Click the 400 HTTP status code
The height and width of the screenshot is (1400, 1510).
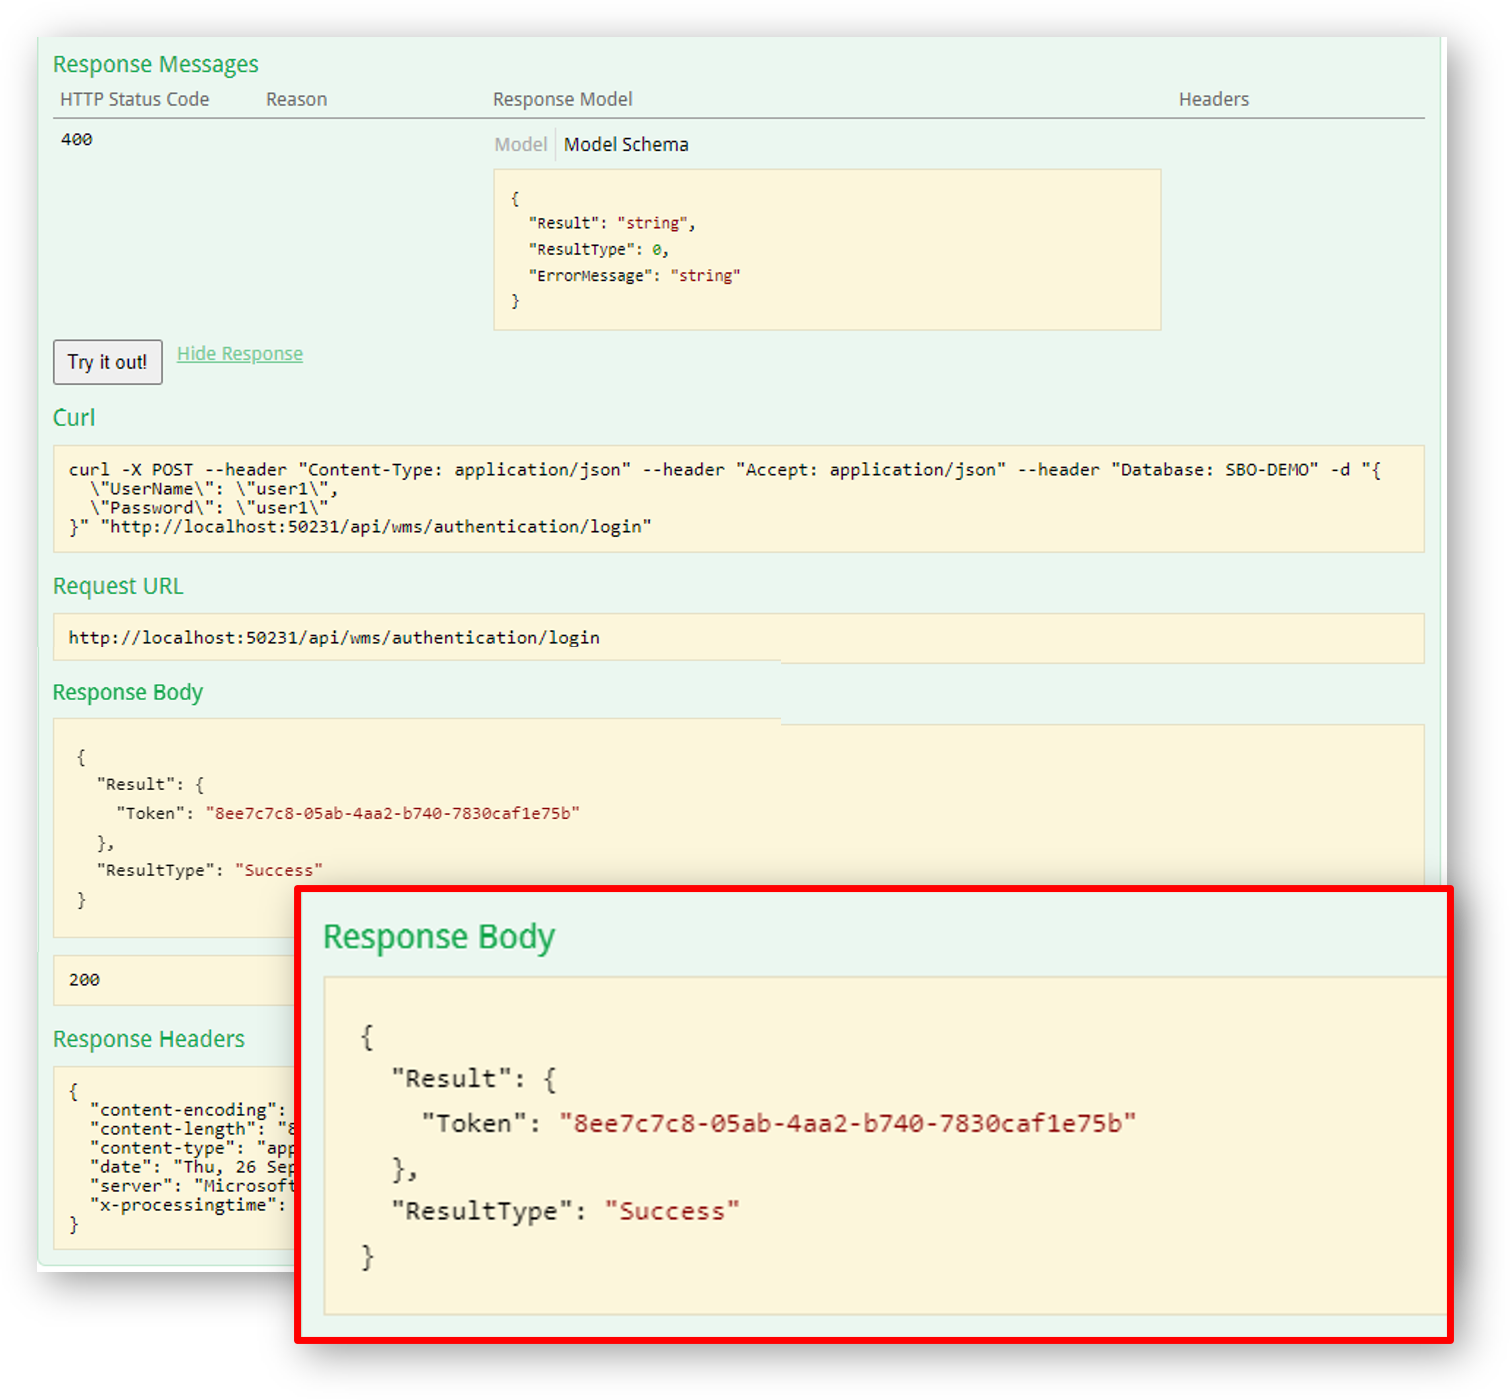(77, 140)
